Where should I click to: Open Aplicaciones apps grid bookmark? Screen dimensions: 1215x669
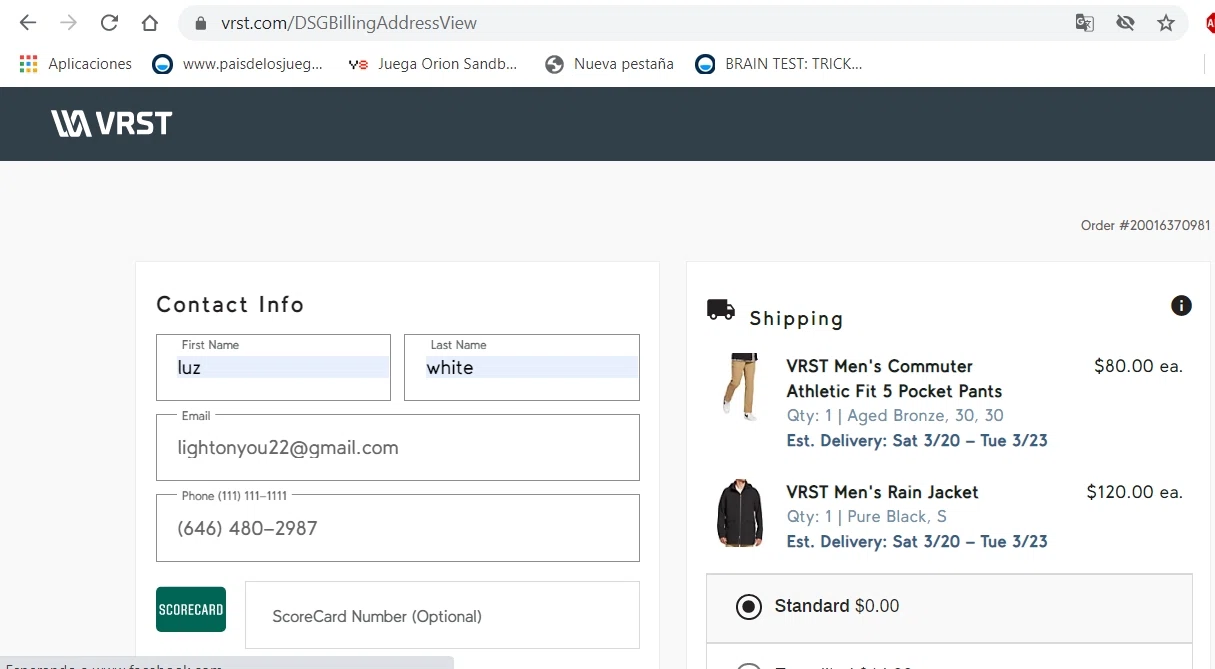point(76,64)
